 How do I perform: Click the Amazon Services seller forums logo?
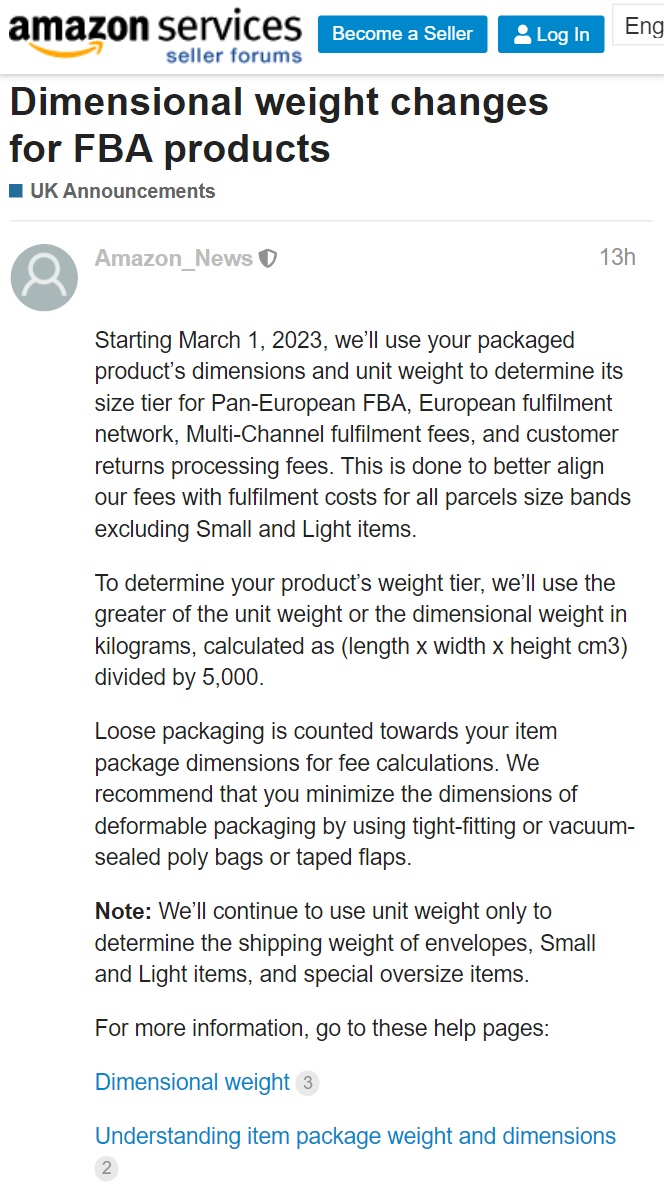pos(152,32)
